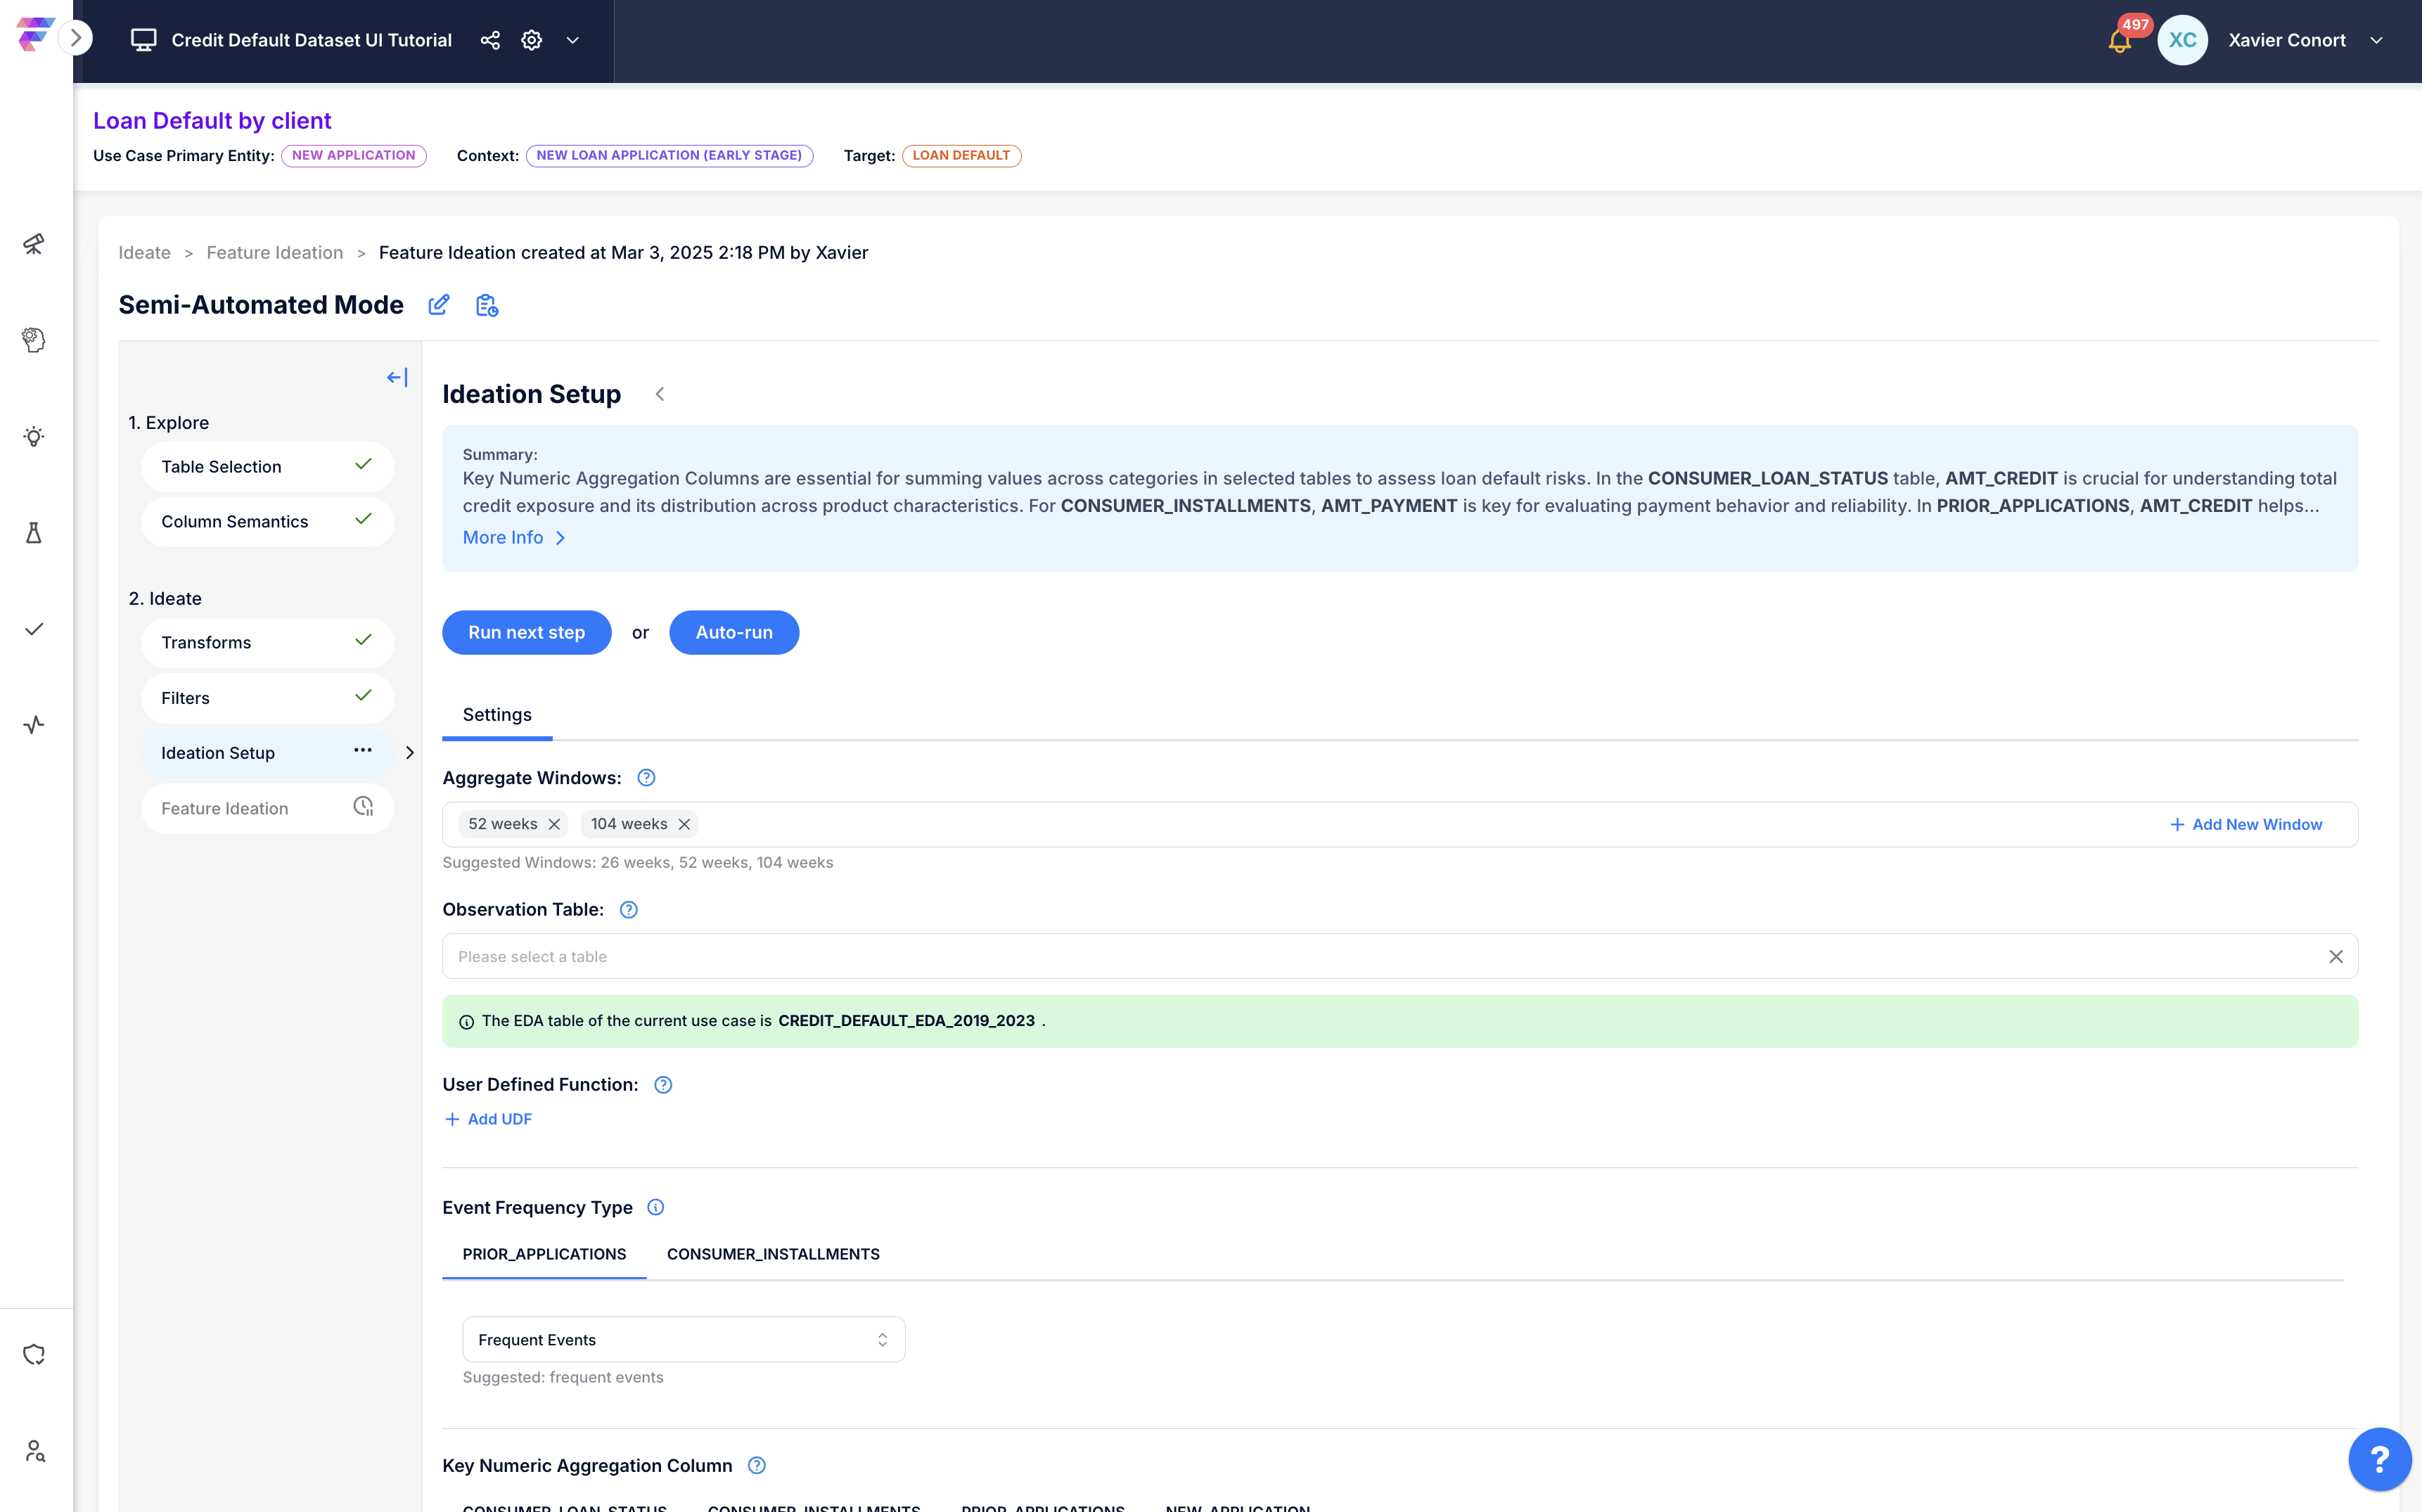Show help for Aggregate Windows
Viewport: 2422px width, 1512px height.
(x=646, y=778)
